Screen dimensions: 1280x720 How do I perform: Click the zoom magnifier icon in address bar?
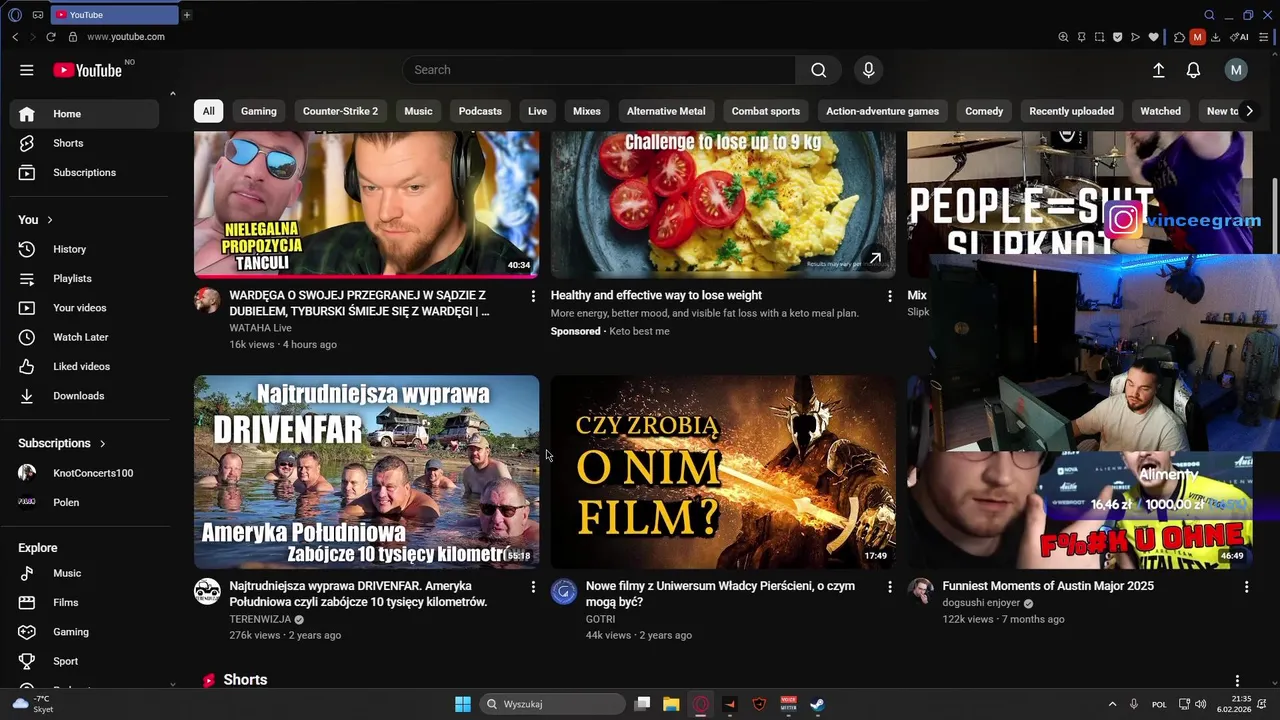(x=1063, y=37)
